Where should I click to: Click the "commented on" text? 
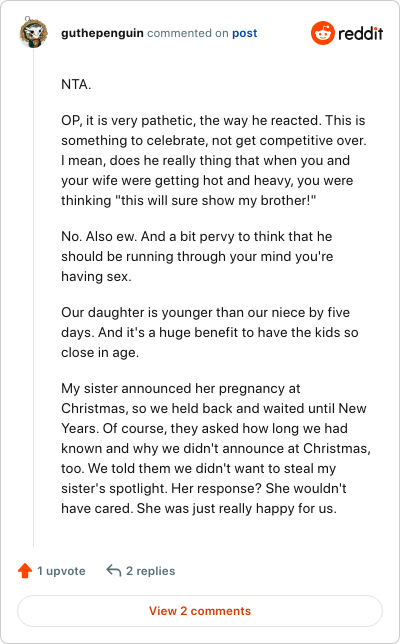pos(188,33)
